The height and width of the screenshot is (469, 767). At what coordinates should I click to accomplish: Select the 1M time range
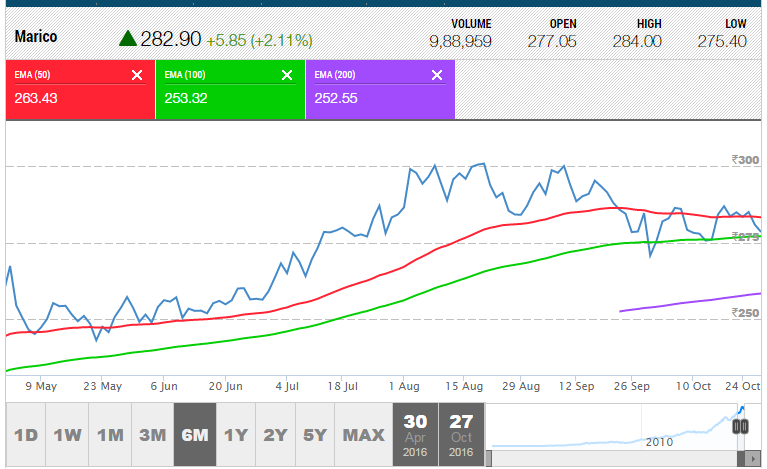[110, 435]
